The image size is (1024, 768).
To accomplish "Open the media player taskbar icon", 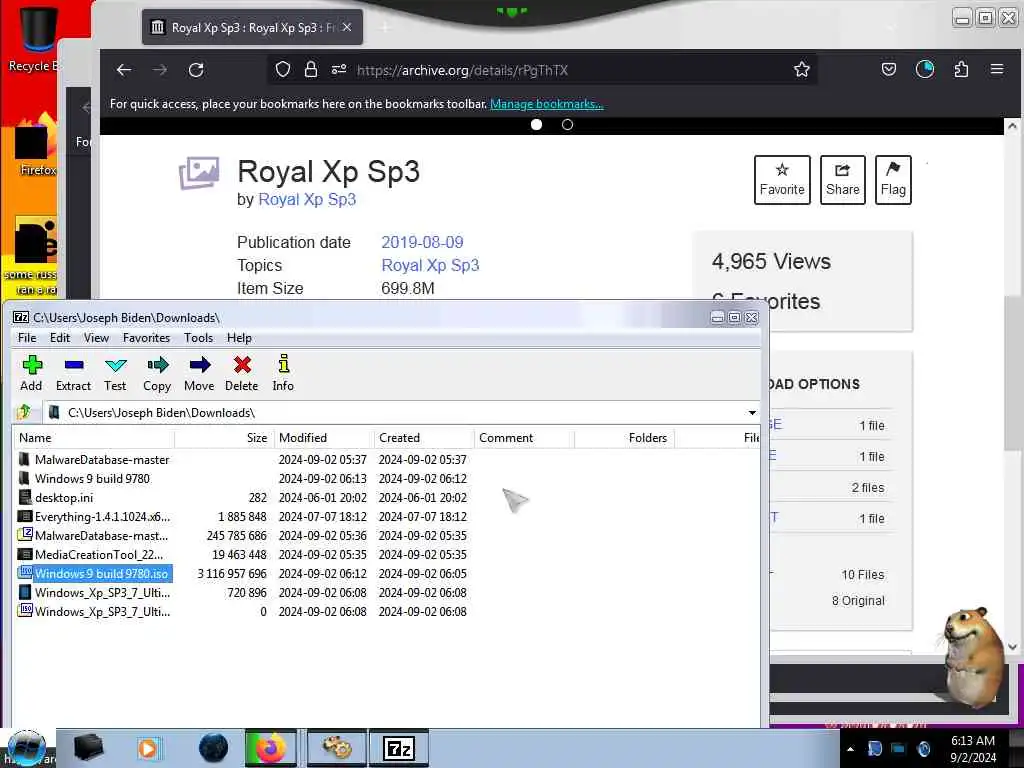I will [148, 748].
